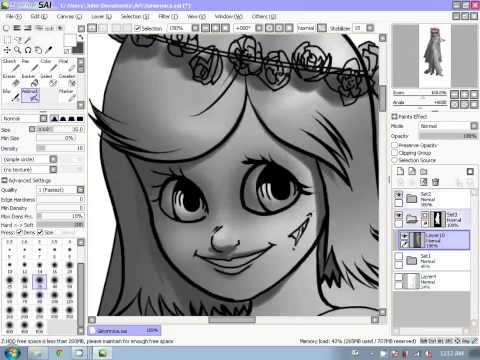Choose the Eraser brush
This screenshot has height=360, width=480.
click(x=11, y=80)
